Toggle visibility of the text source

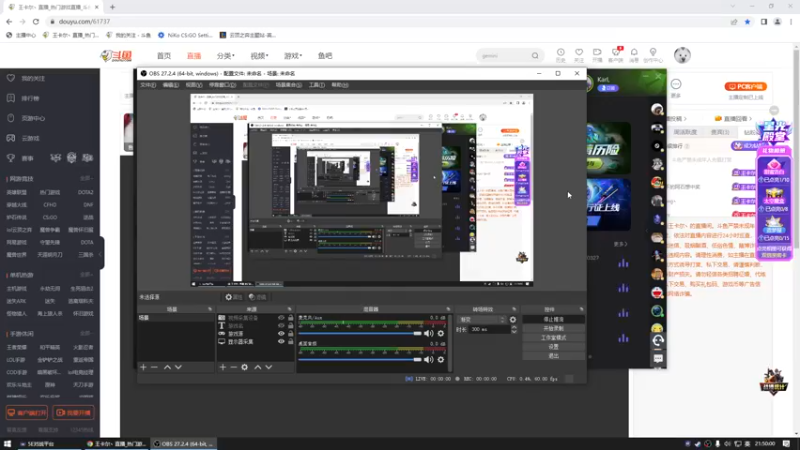tap(281, 326)
